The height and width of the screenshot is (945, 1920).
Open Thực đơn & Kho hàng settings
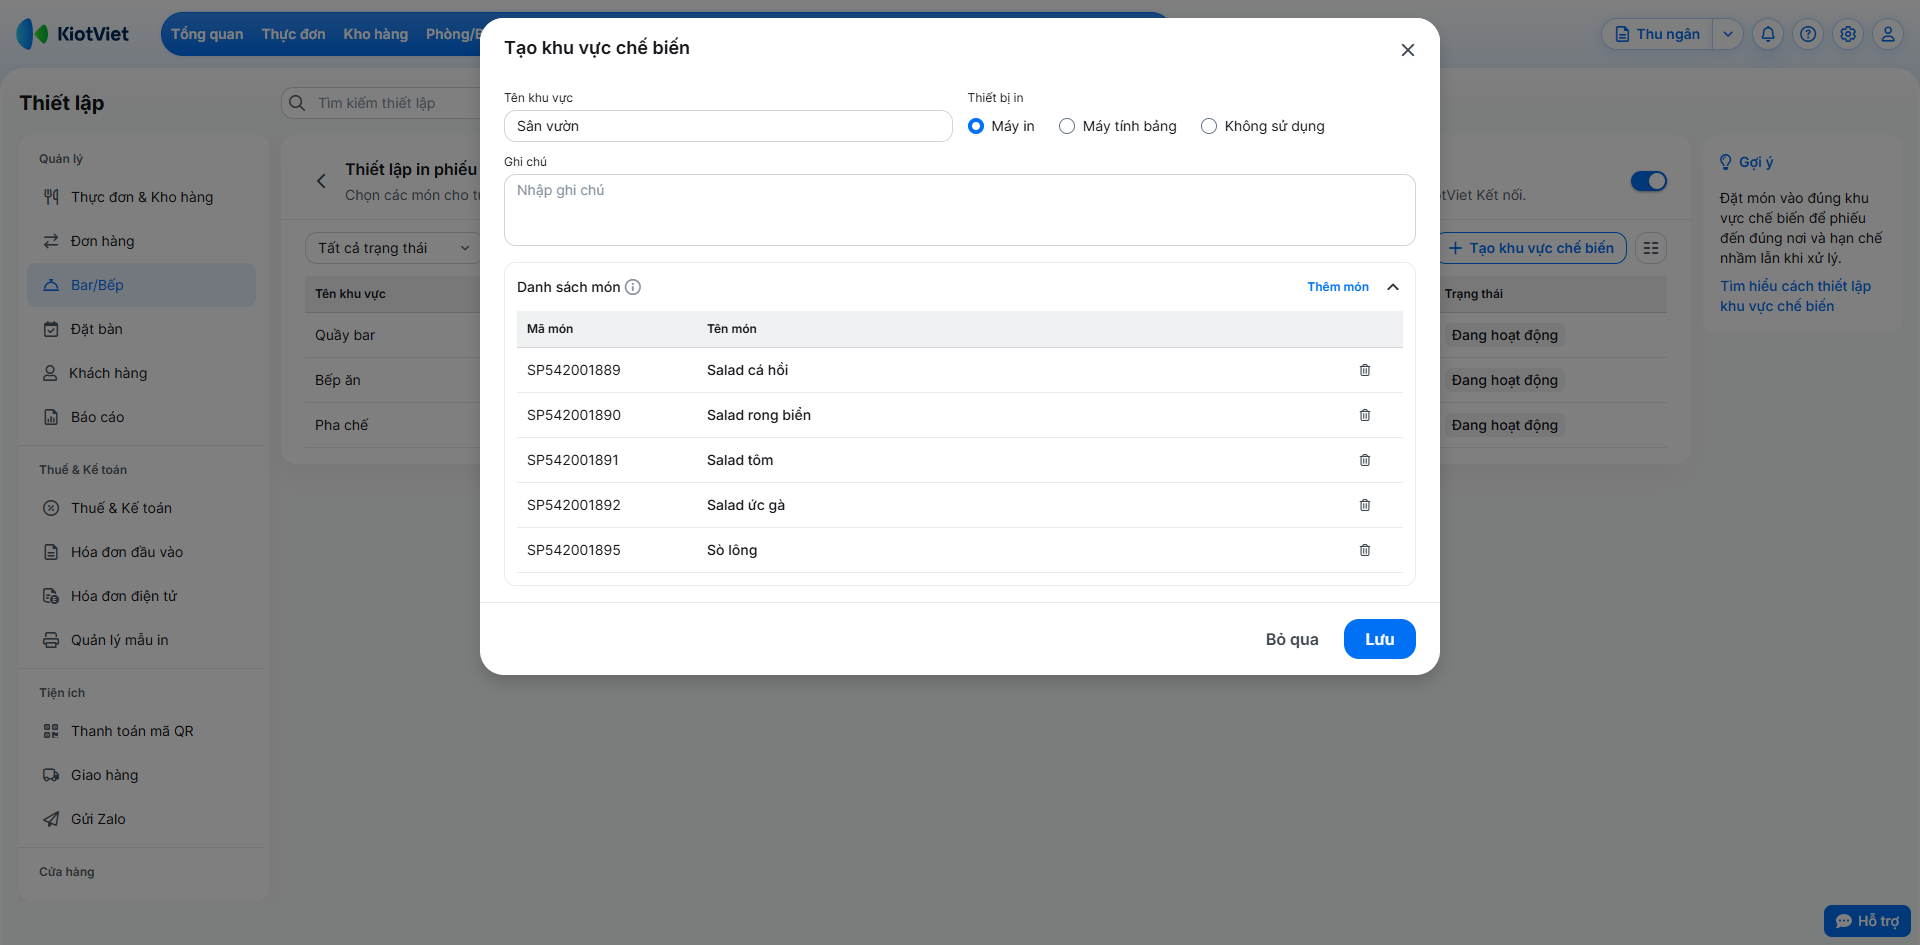142,197
